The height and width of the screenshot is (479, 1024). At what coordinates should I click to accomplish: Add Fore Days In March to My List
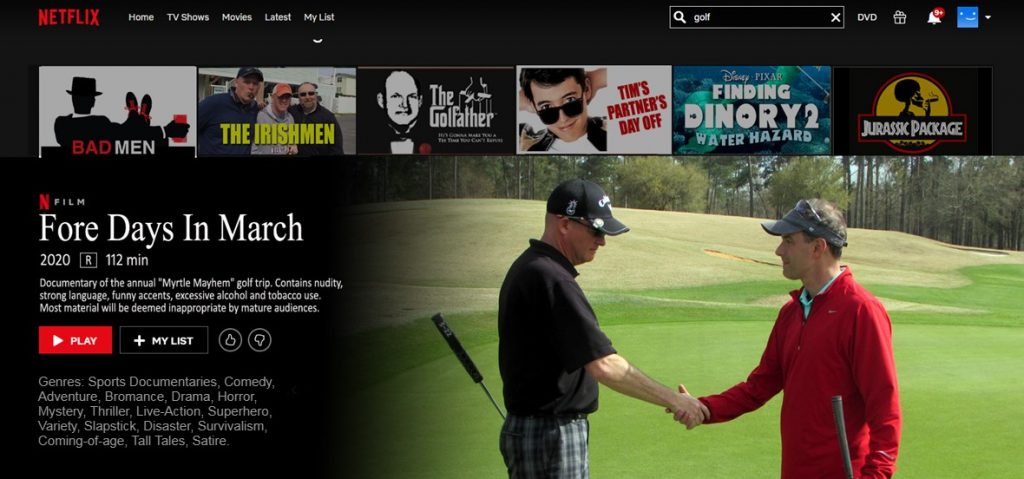[164, 340]
